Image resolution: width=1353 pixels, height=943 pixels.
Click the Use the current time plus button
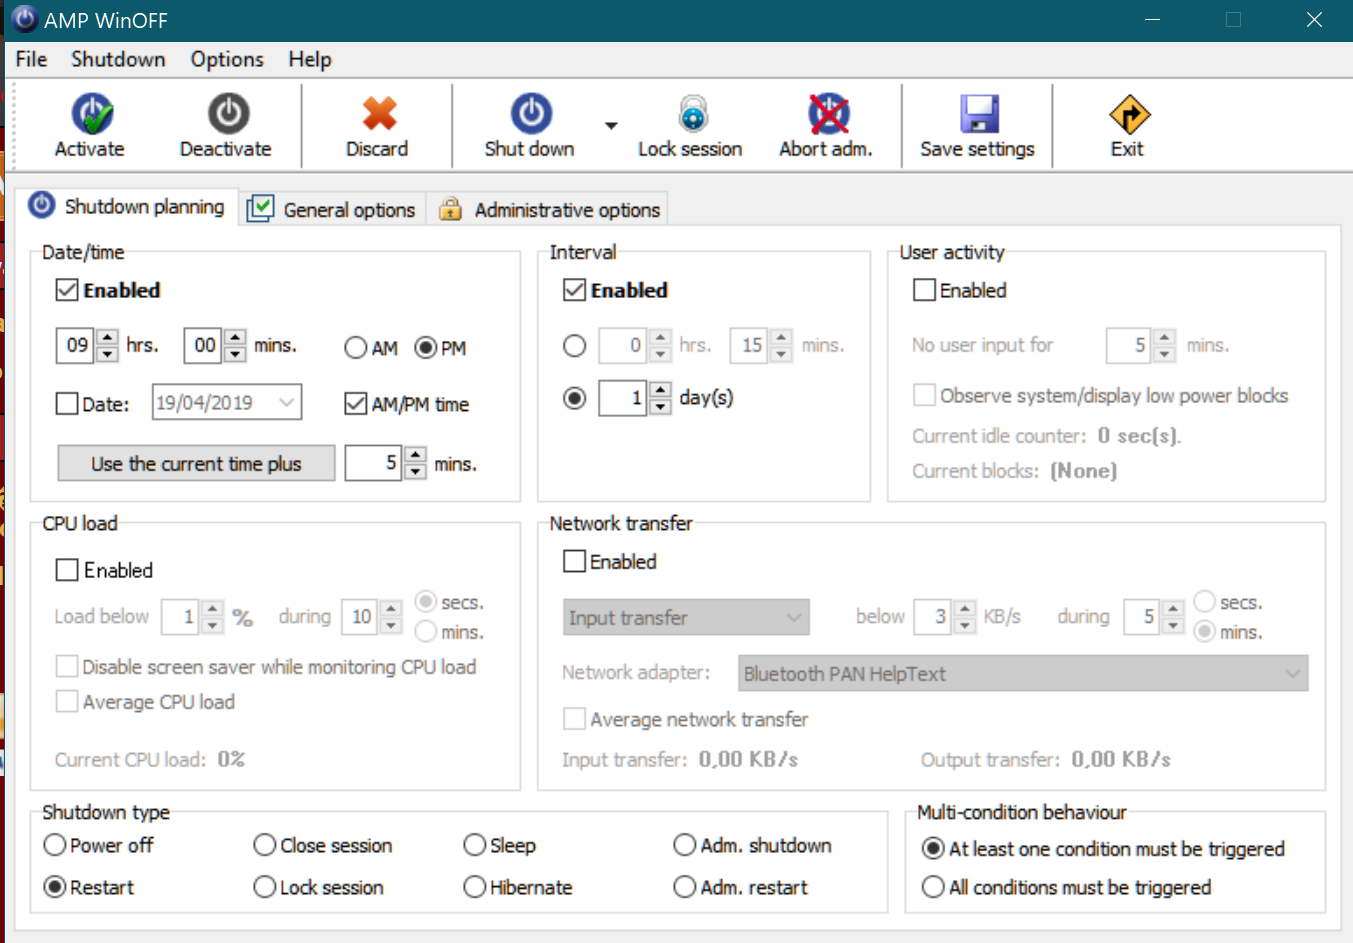coord(196,464)
